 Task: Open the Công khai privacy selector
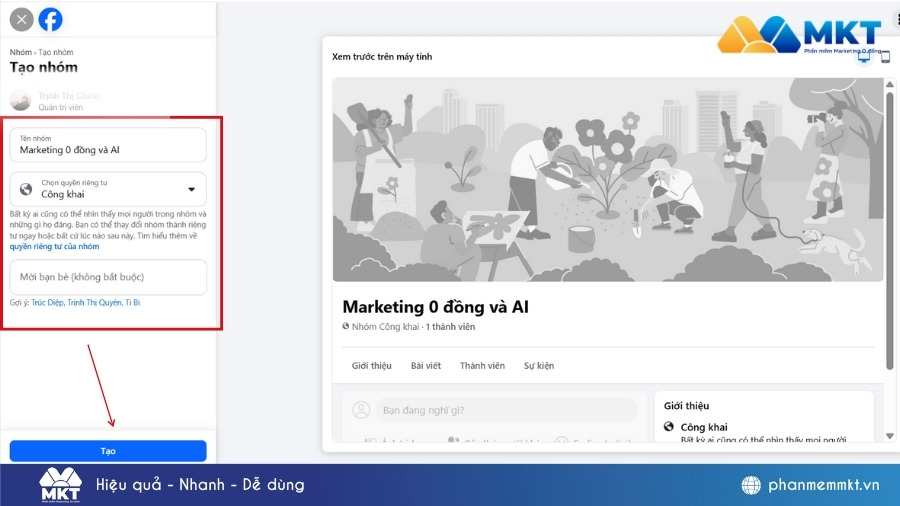(x=108, y=189)
